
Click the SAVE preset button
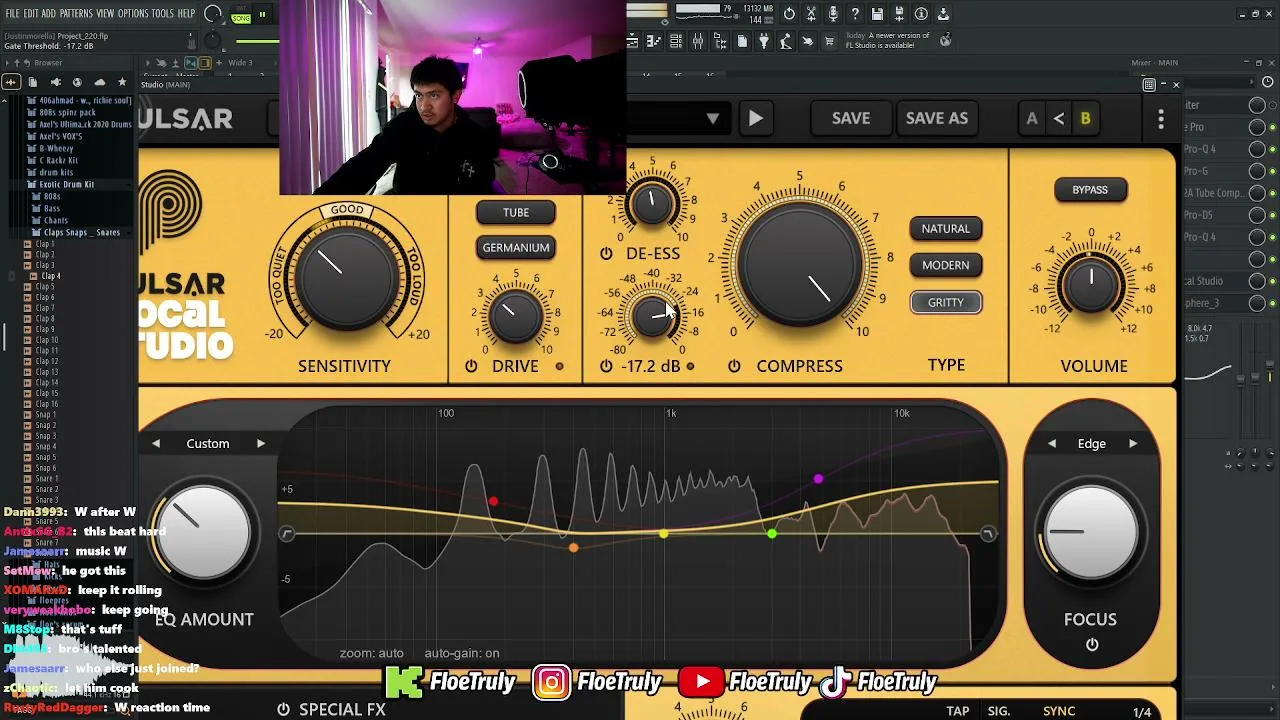coord(851,118)
